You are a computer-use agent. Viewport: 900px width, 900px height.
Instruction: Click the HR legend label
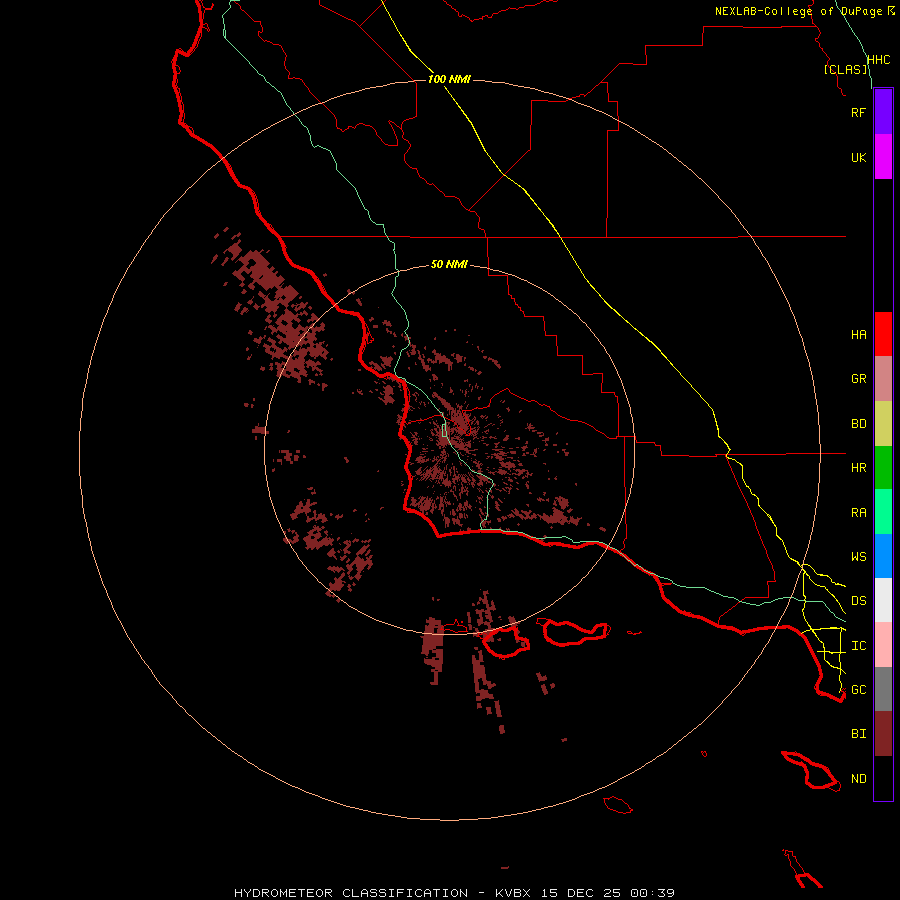pyautogui.click(x=858, y=468)
